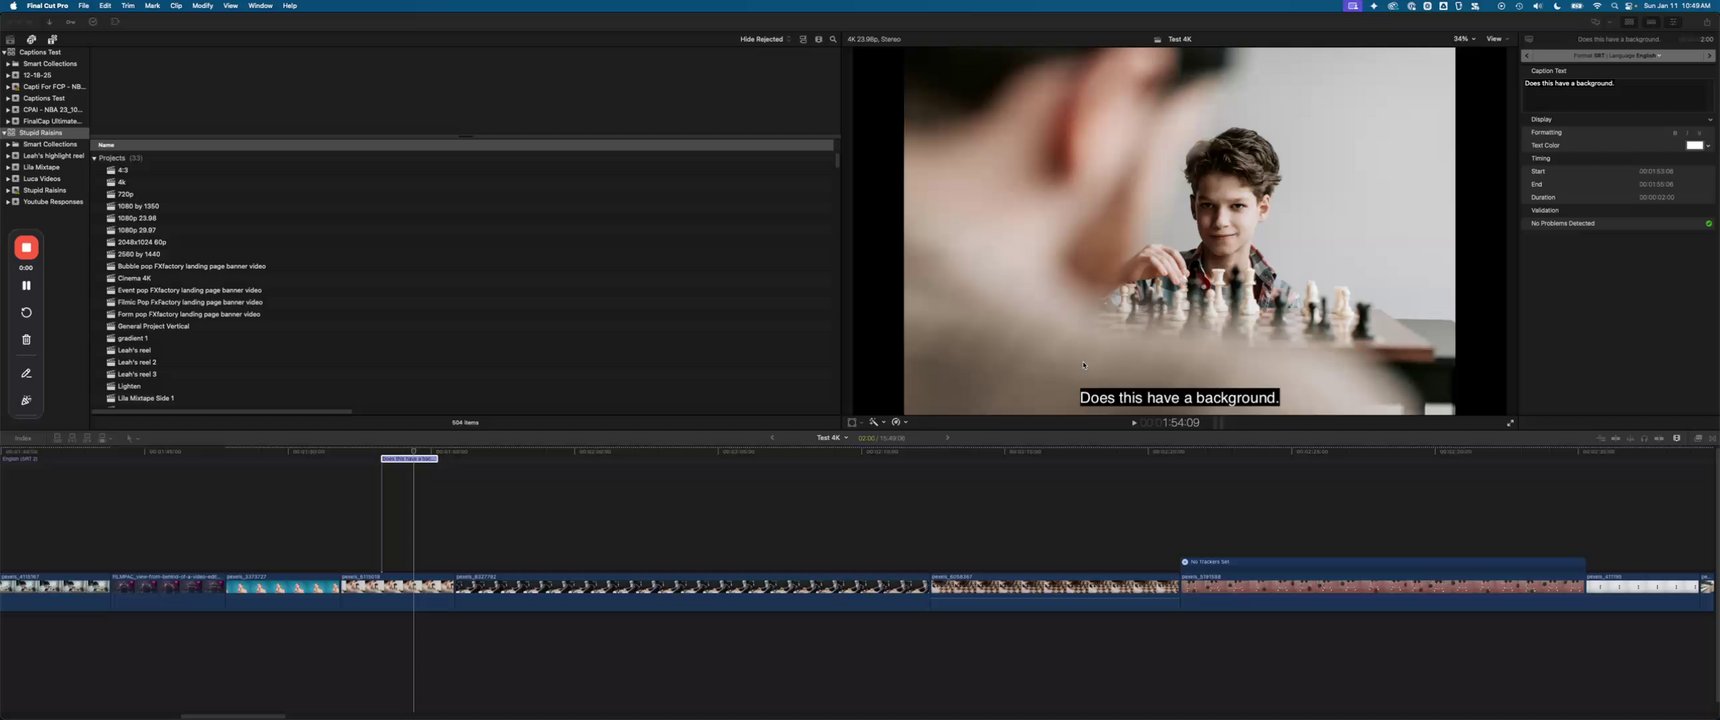Image resolution: width=1720 pixels, height=720 pixels.
Task: Toggle italic caption formatting
Action: click(1687, 133)
